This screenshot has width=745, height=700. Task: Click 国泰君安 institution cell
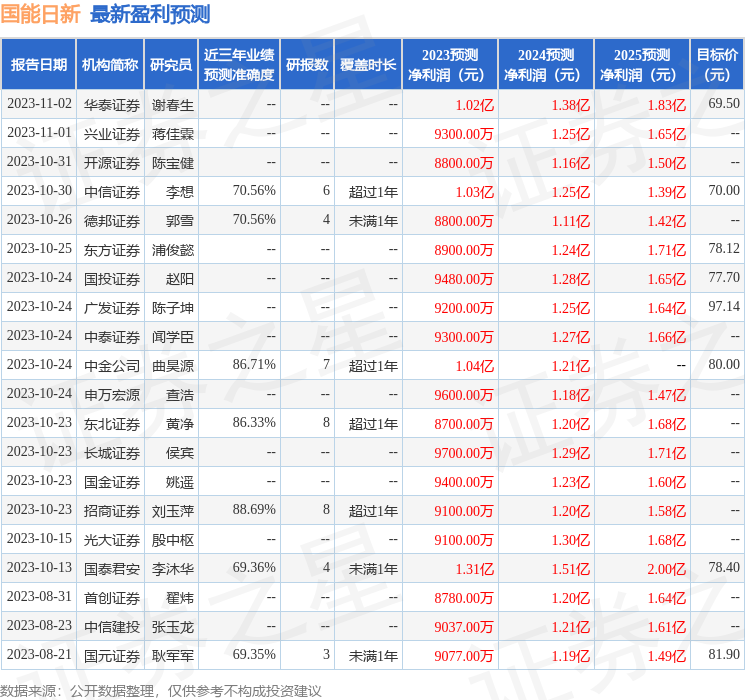tap(112, 569)
